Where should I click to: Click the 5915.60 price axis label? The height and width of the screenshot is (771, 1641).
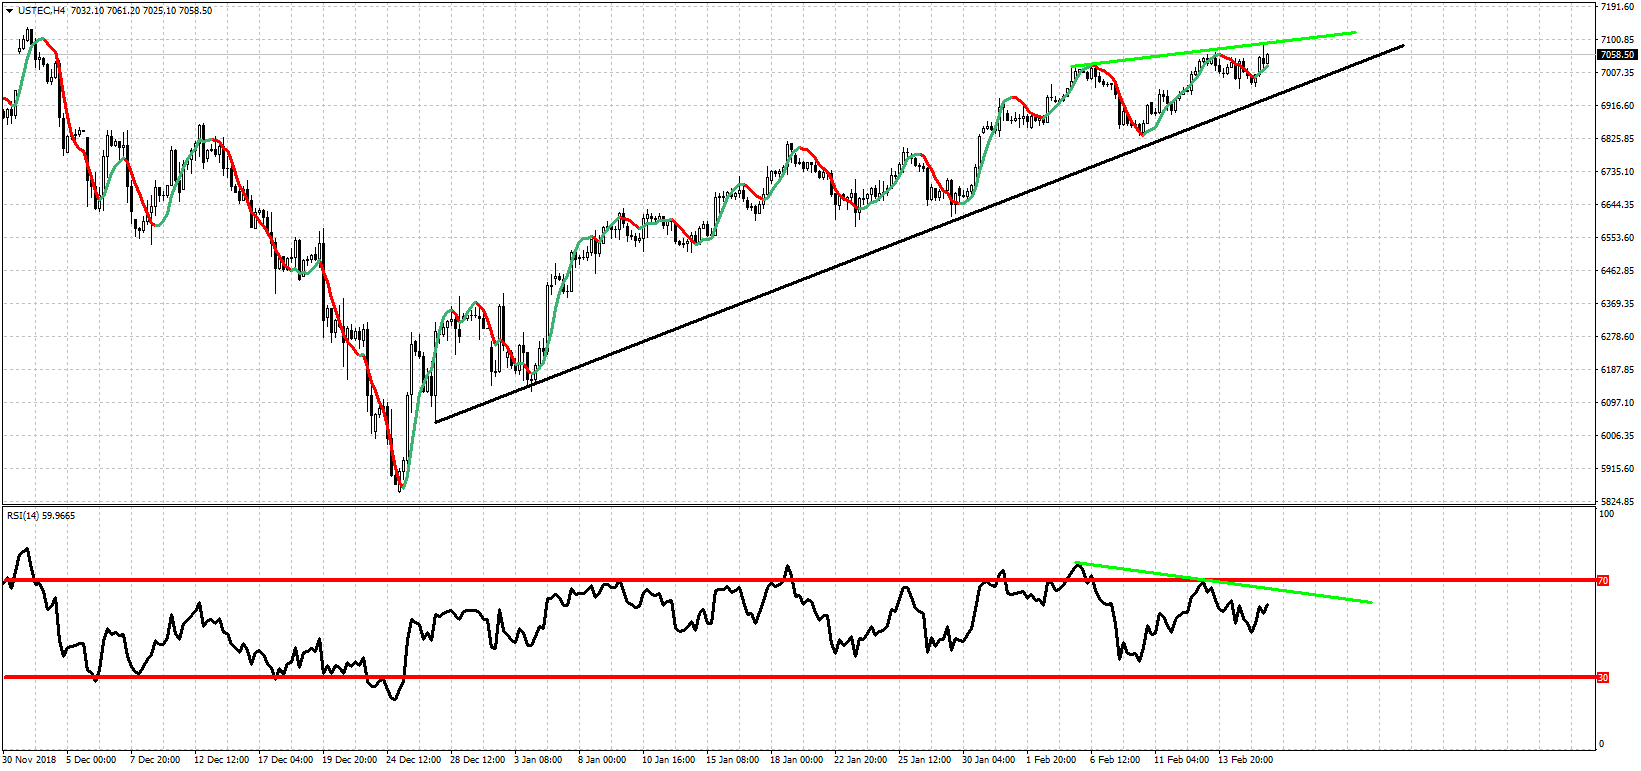pos(1617,469)
